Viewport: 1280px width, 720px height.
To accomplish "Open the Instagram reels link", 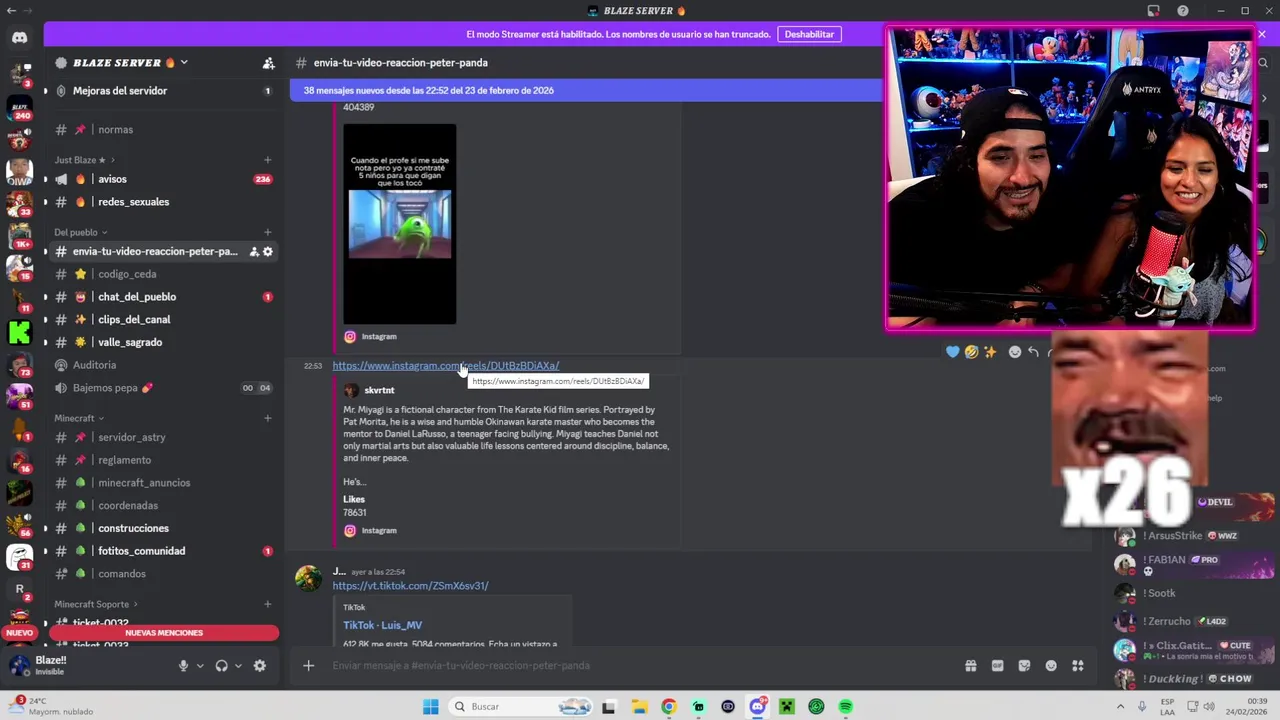I will tap(445, 366).
